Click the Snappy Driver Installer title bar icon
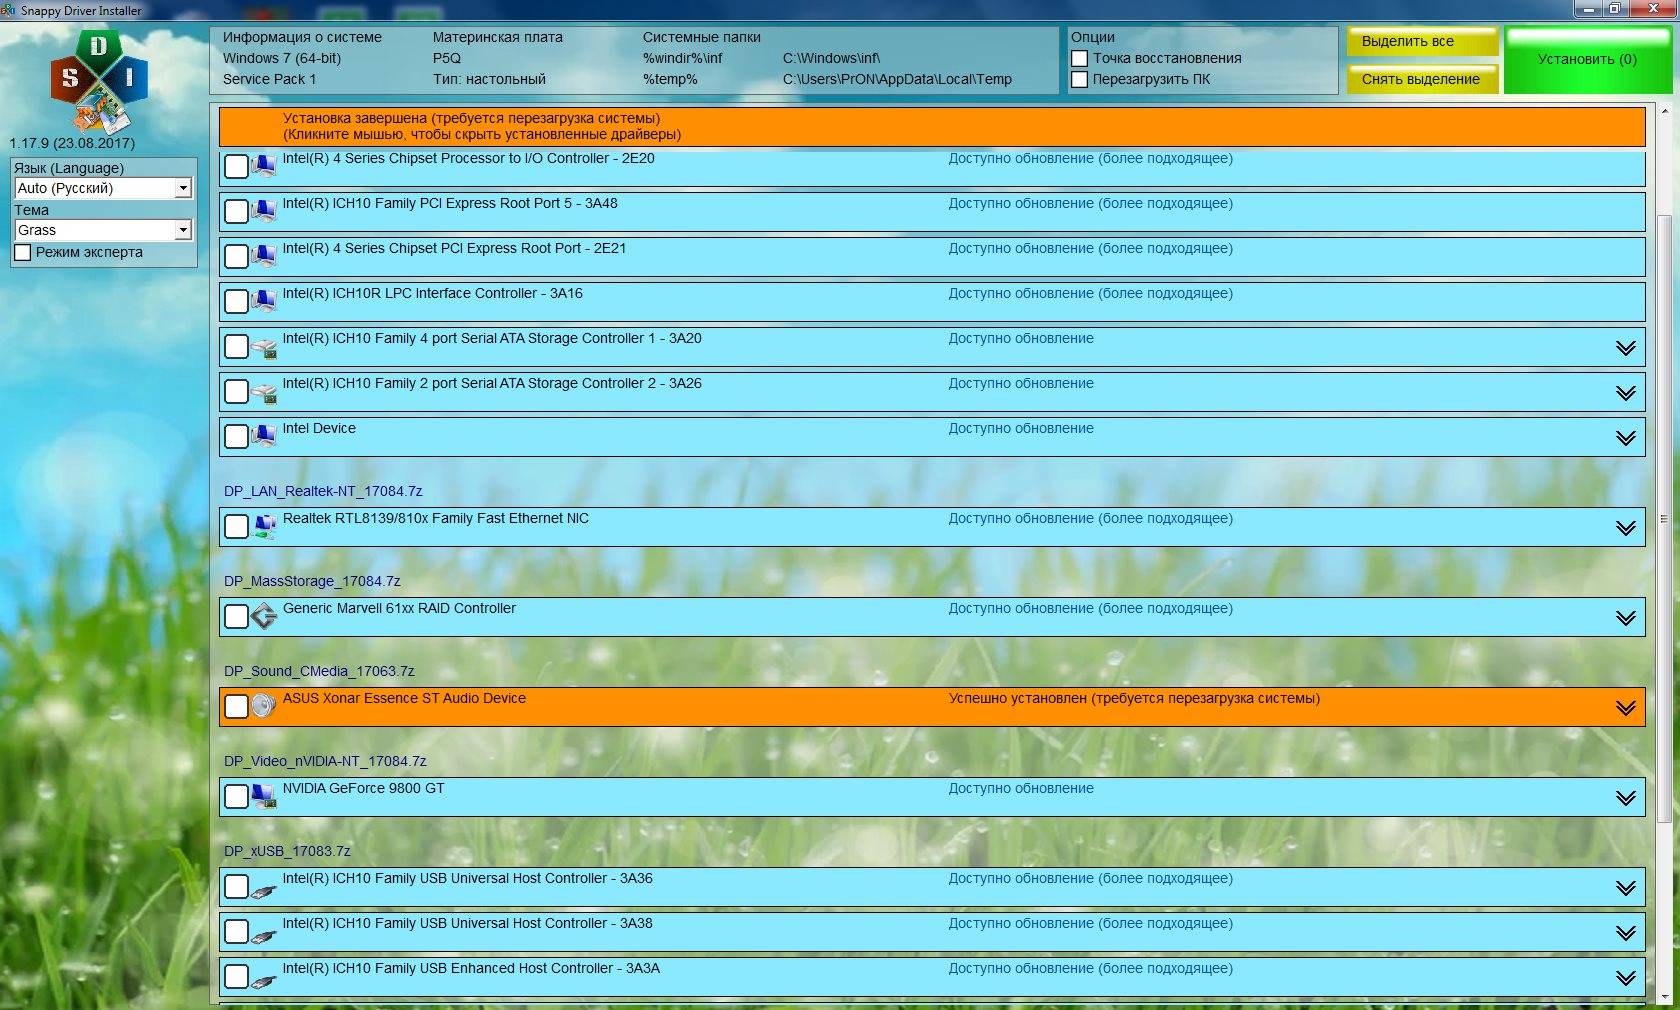 tap(8, 10)
